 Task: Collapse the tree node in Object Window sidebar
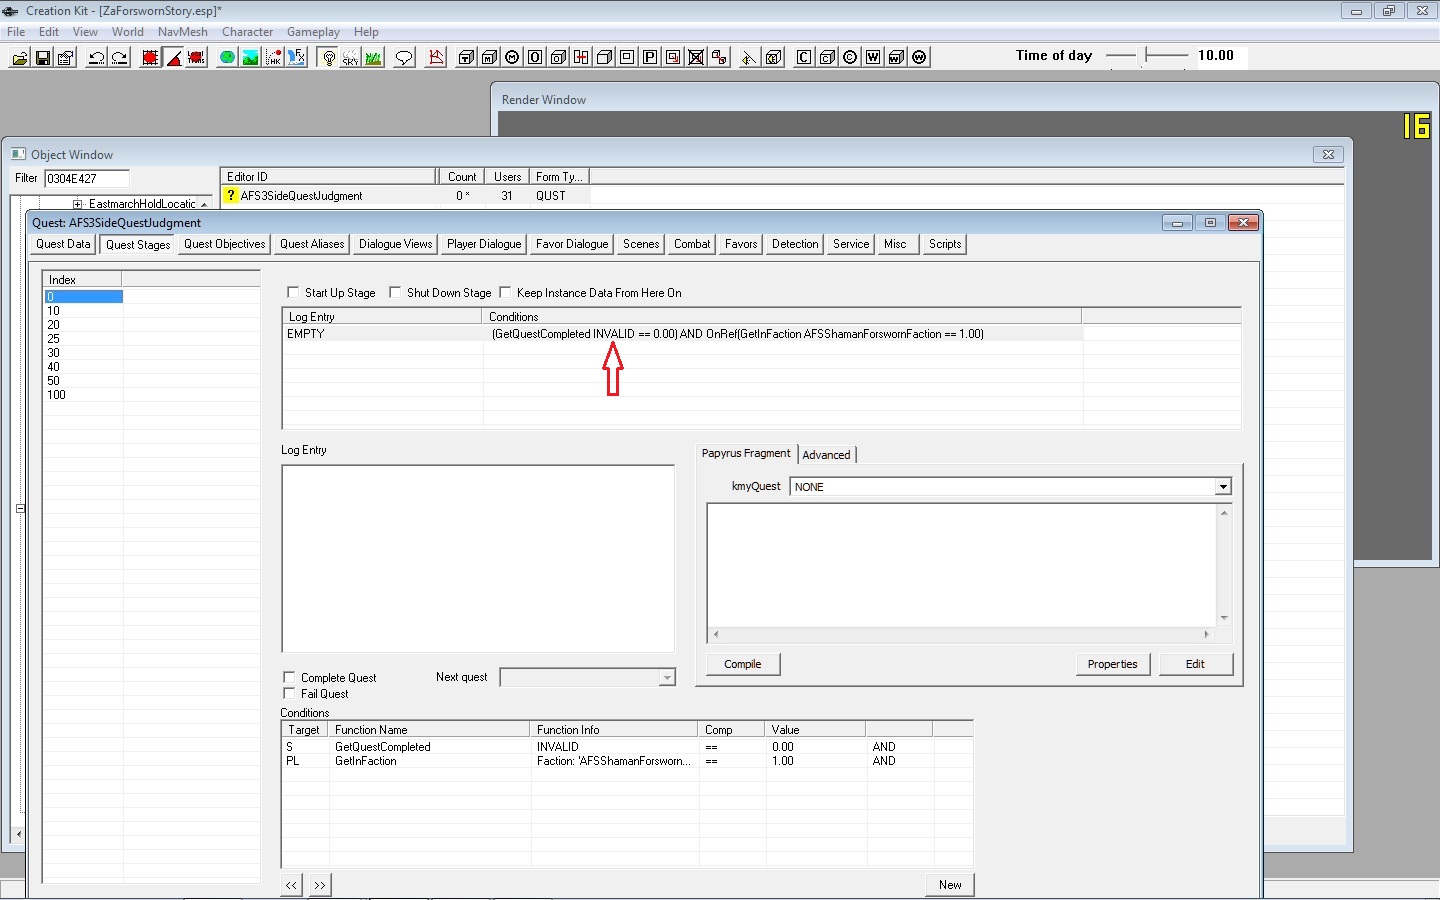(20, 509)
